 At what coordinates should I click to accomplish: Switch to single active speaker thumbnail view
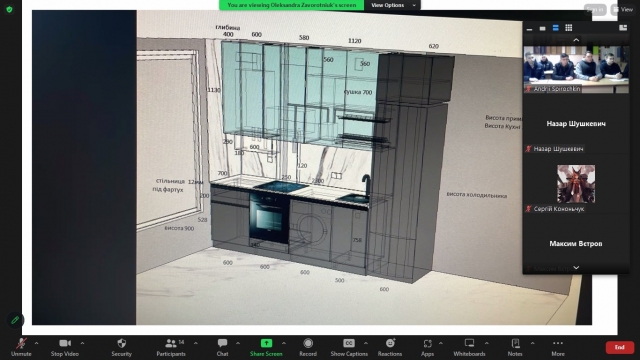(542, 28)
